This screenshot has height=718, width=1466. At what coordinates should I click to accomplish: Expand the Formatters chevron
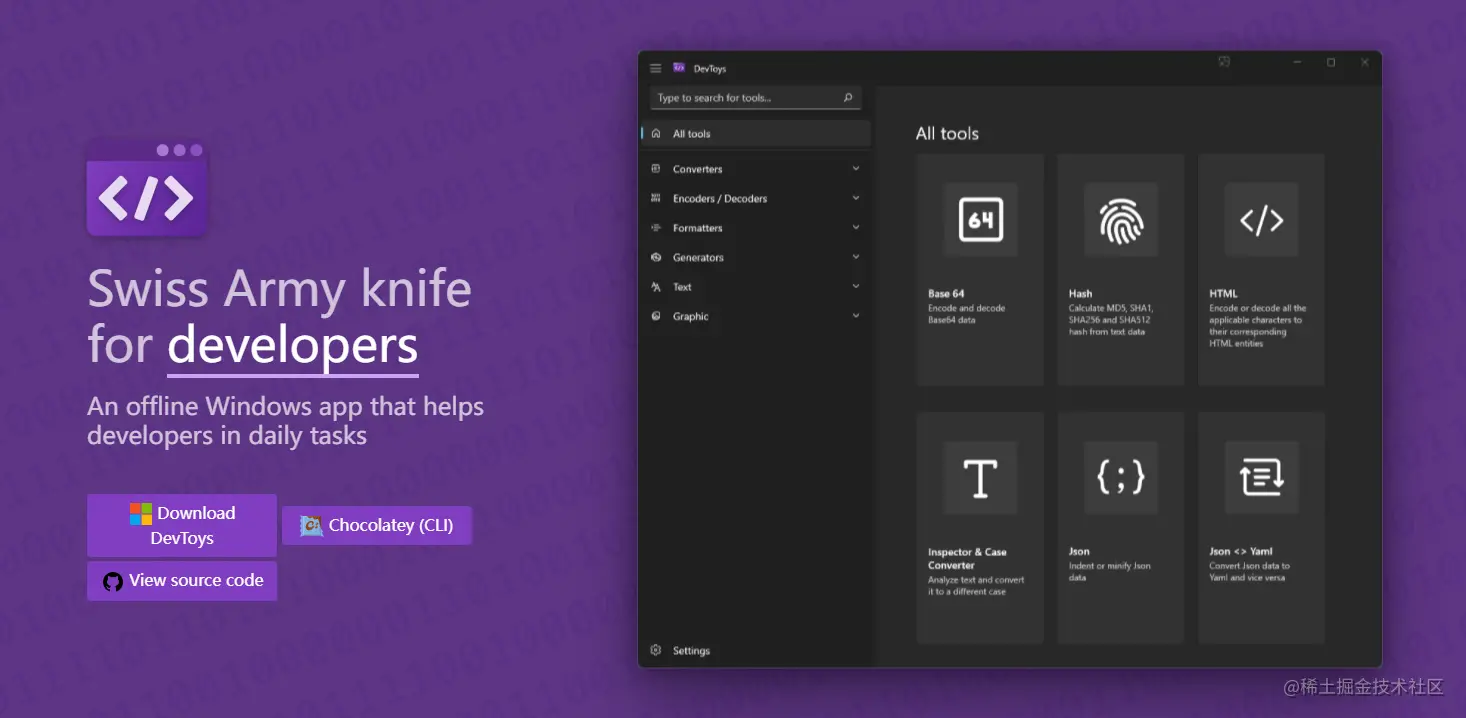click(856, 228)
